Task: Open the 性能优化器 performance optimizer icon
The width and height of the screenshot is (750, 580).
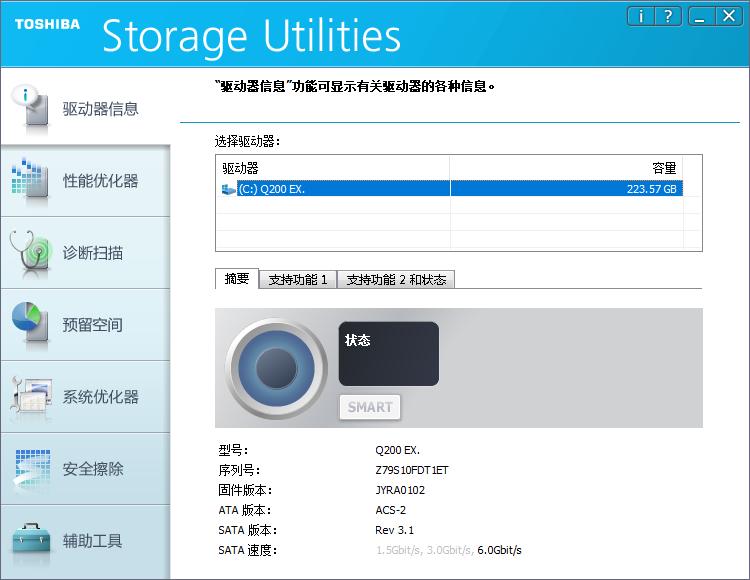Action: pos(30,181)
